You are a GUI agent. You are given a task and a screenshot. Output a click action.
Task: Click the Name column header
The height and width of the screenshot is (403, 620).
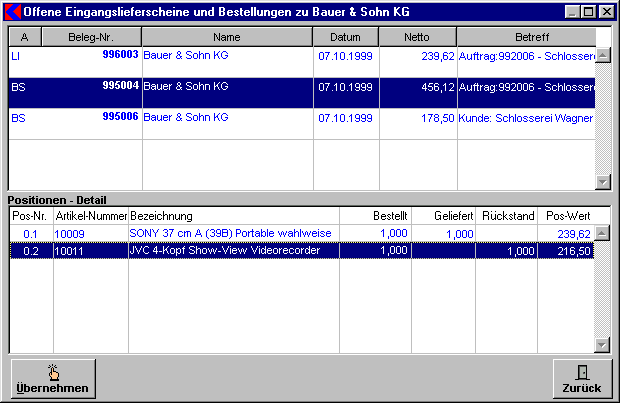click(x=227, y=36)
